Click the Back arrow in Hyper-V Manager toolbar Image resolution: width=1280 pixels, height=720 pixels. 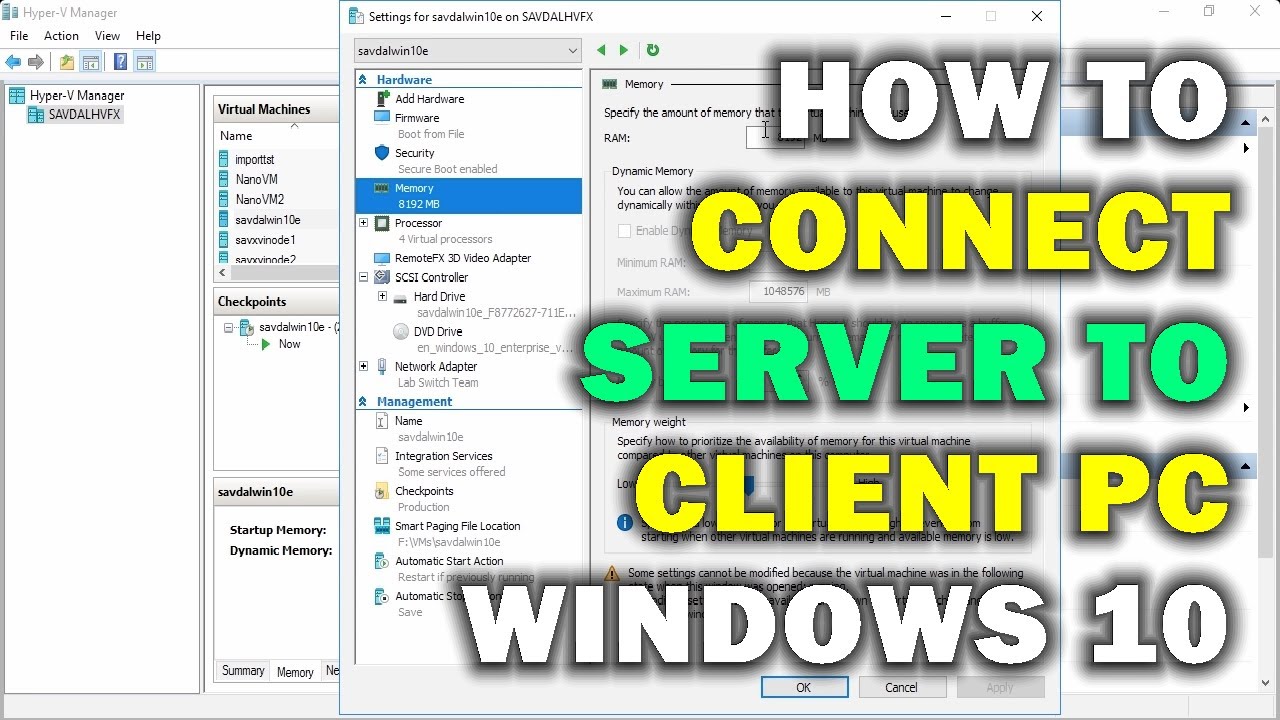(13, 62)
